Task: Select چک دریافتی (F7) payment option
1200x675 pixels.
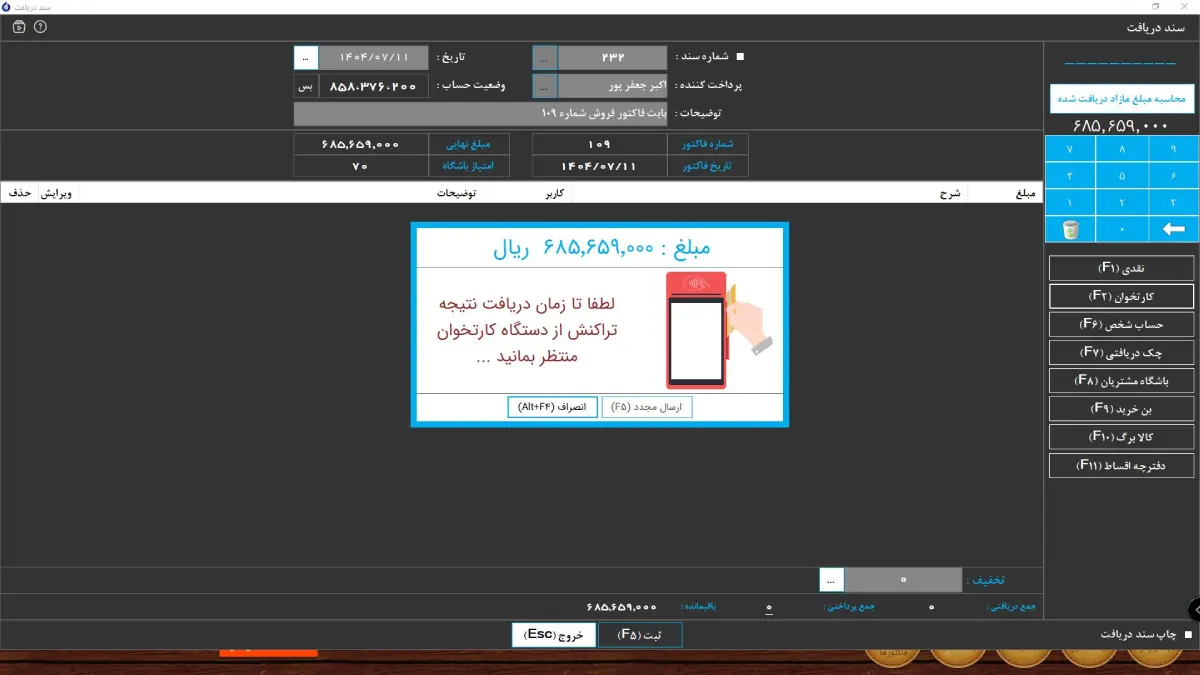Action: pyautogui.click(x=1121, y=352)
